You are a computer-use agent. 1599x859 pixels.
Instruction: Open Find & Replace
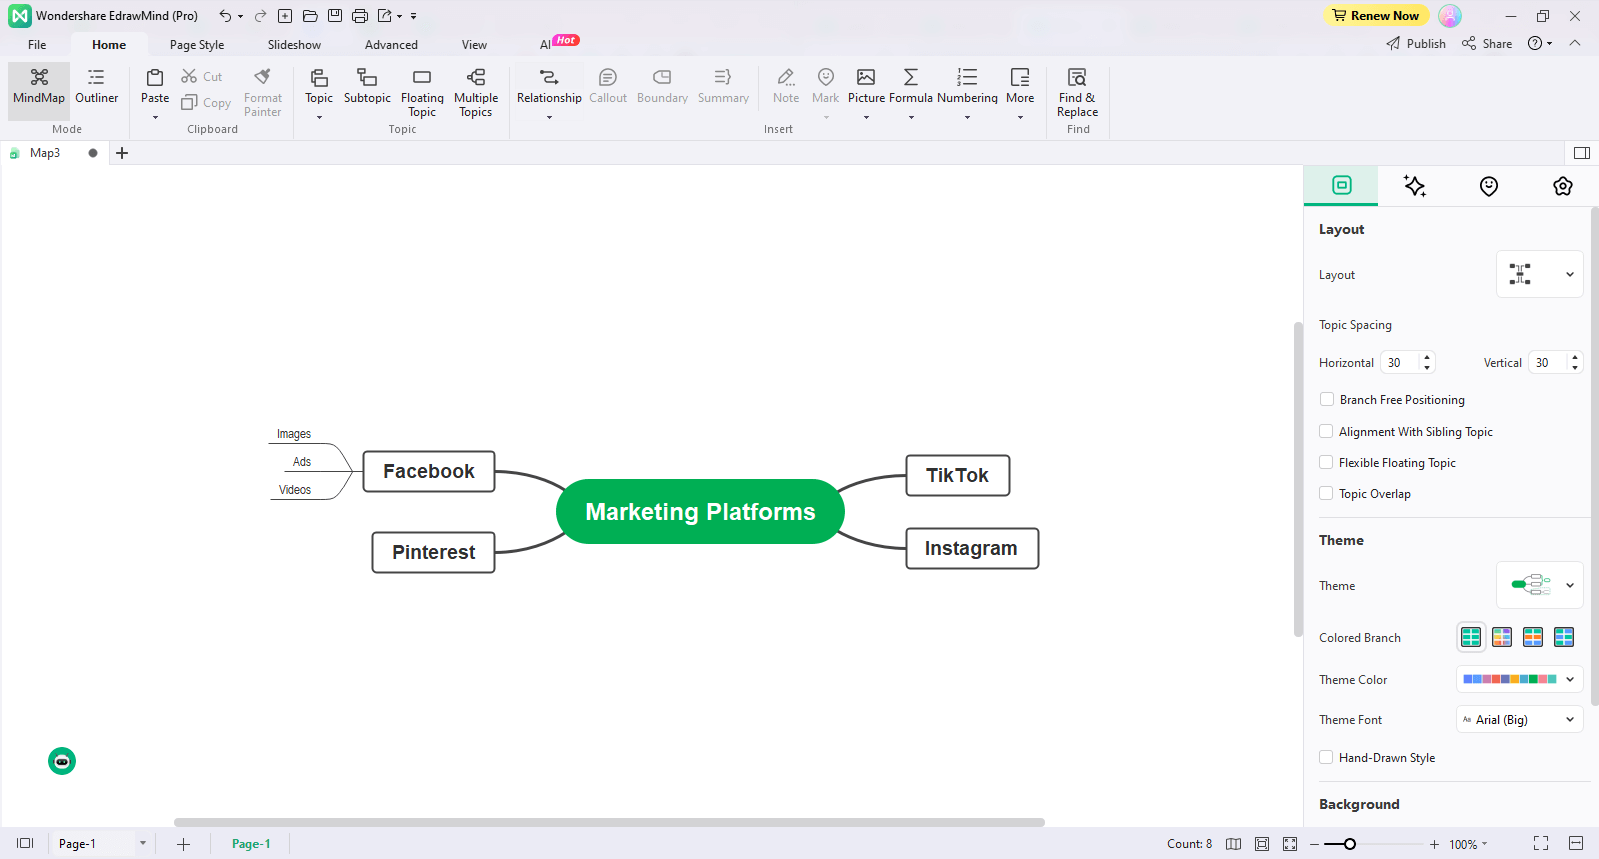[x=1077, y=92]
